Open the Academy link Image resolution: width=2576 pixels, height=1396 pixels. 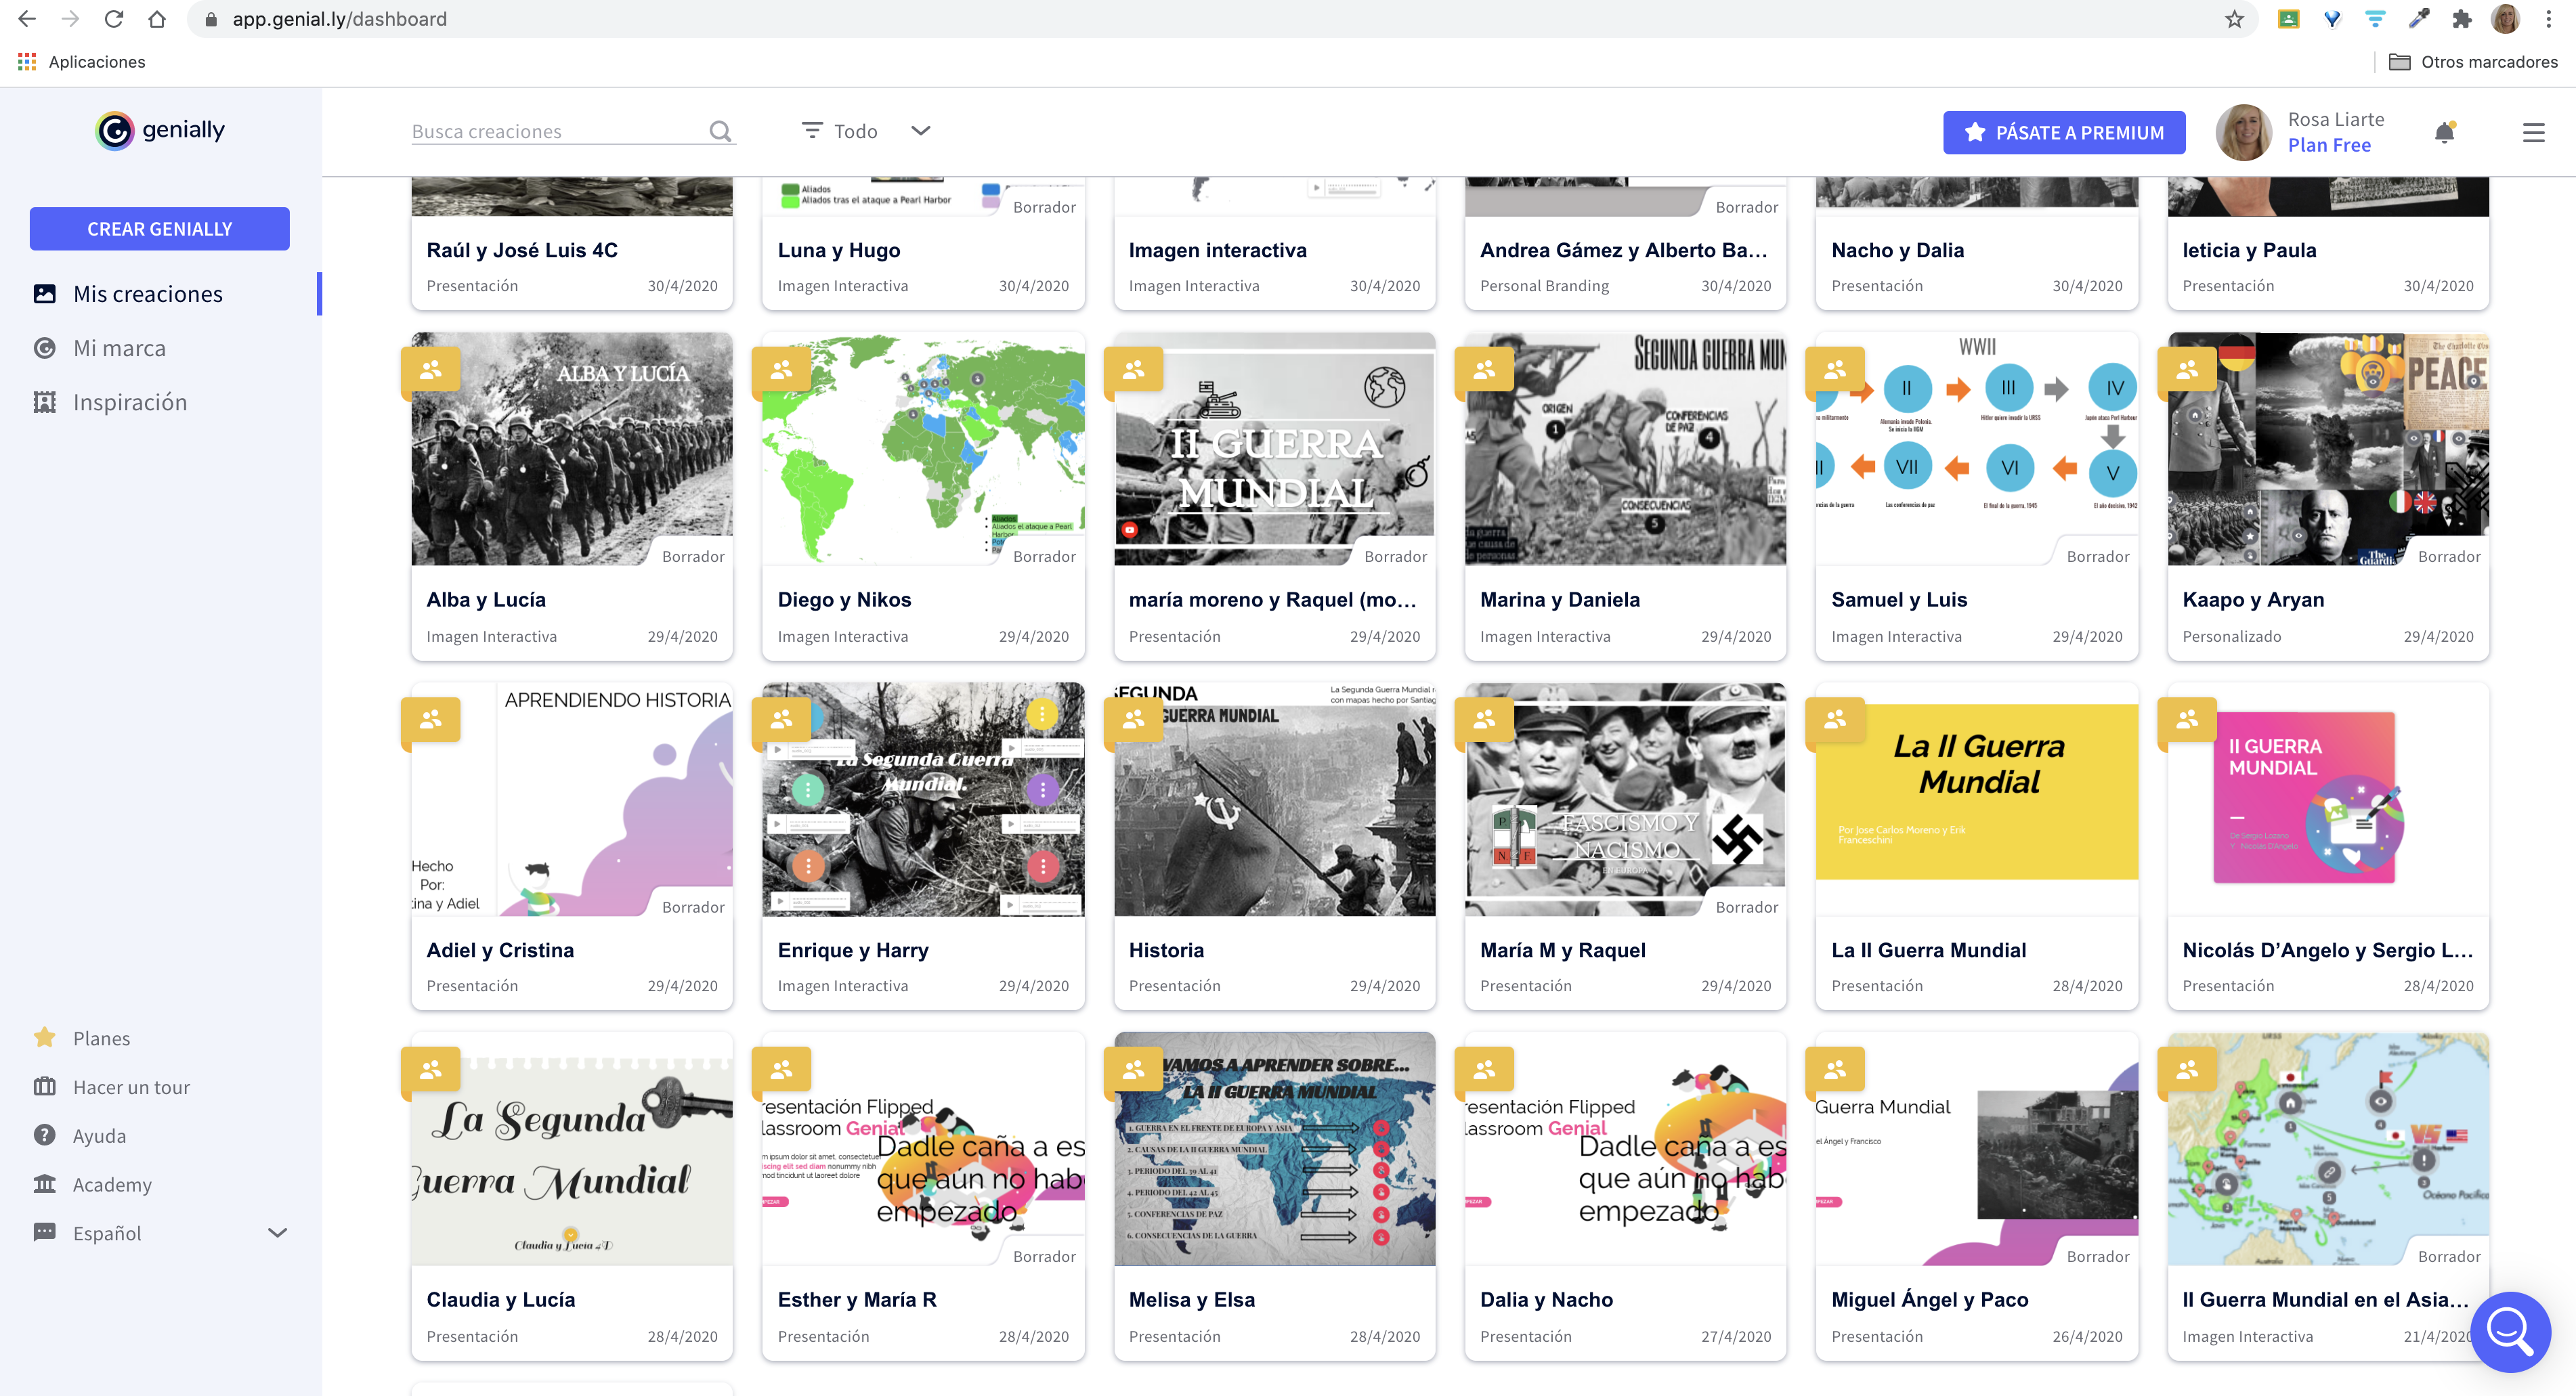point(112,1184)
